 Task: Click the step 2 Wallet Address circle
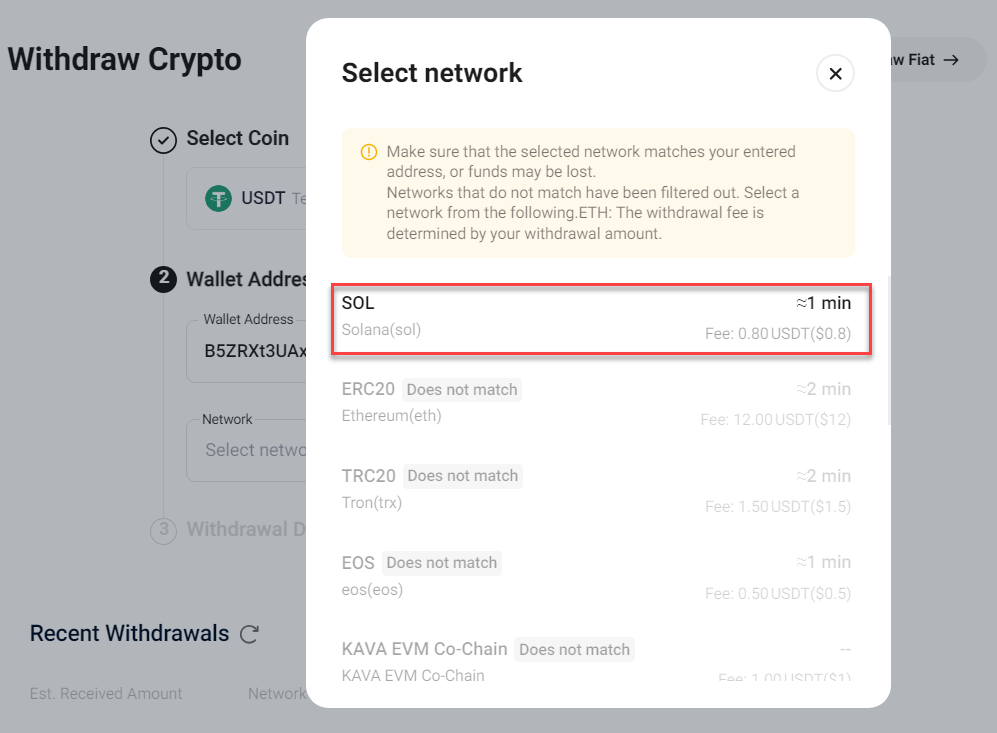click(x=163, y=279)
